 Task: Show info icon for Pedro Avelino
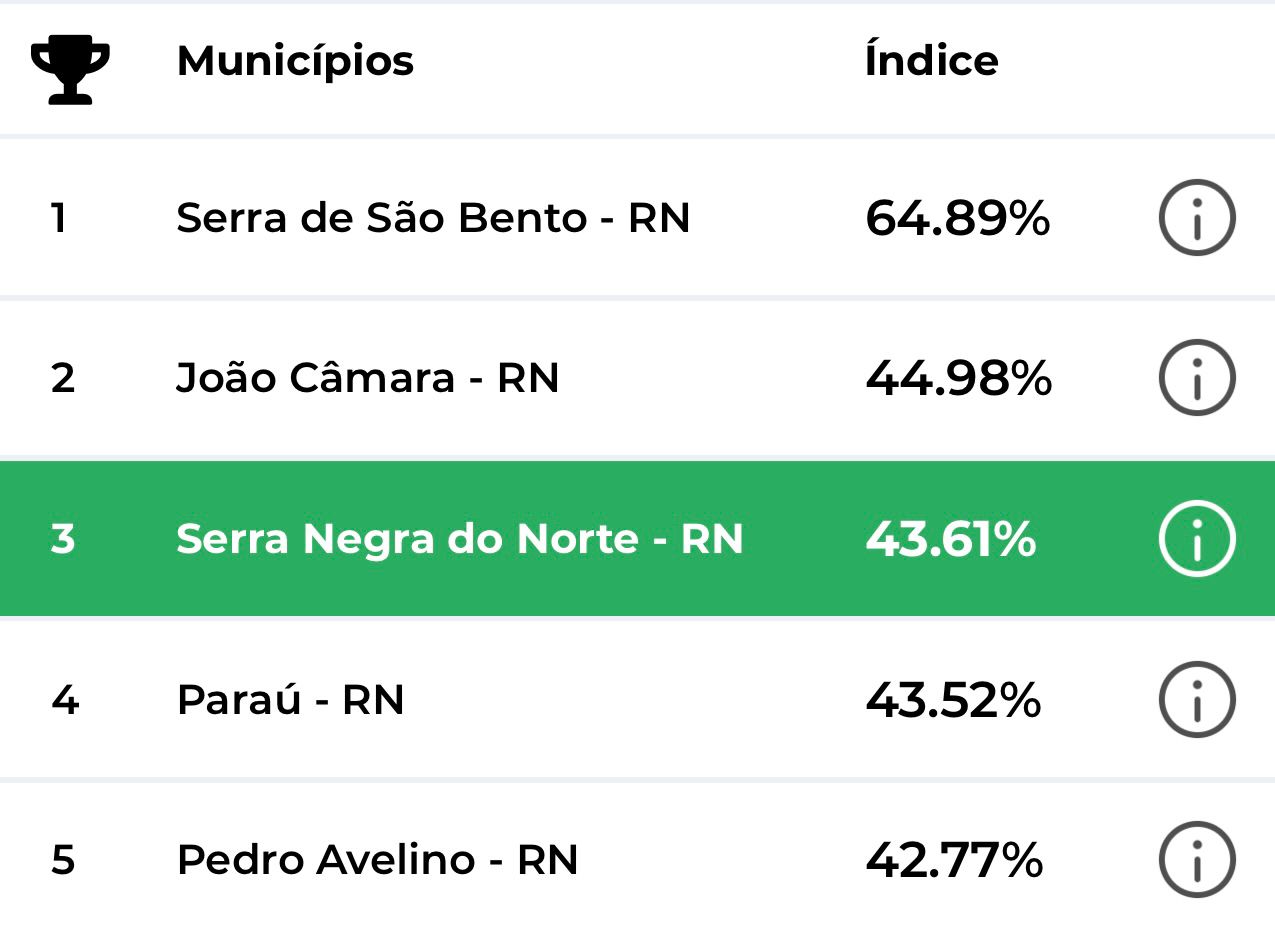(1197, 860)
